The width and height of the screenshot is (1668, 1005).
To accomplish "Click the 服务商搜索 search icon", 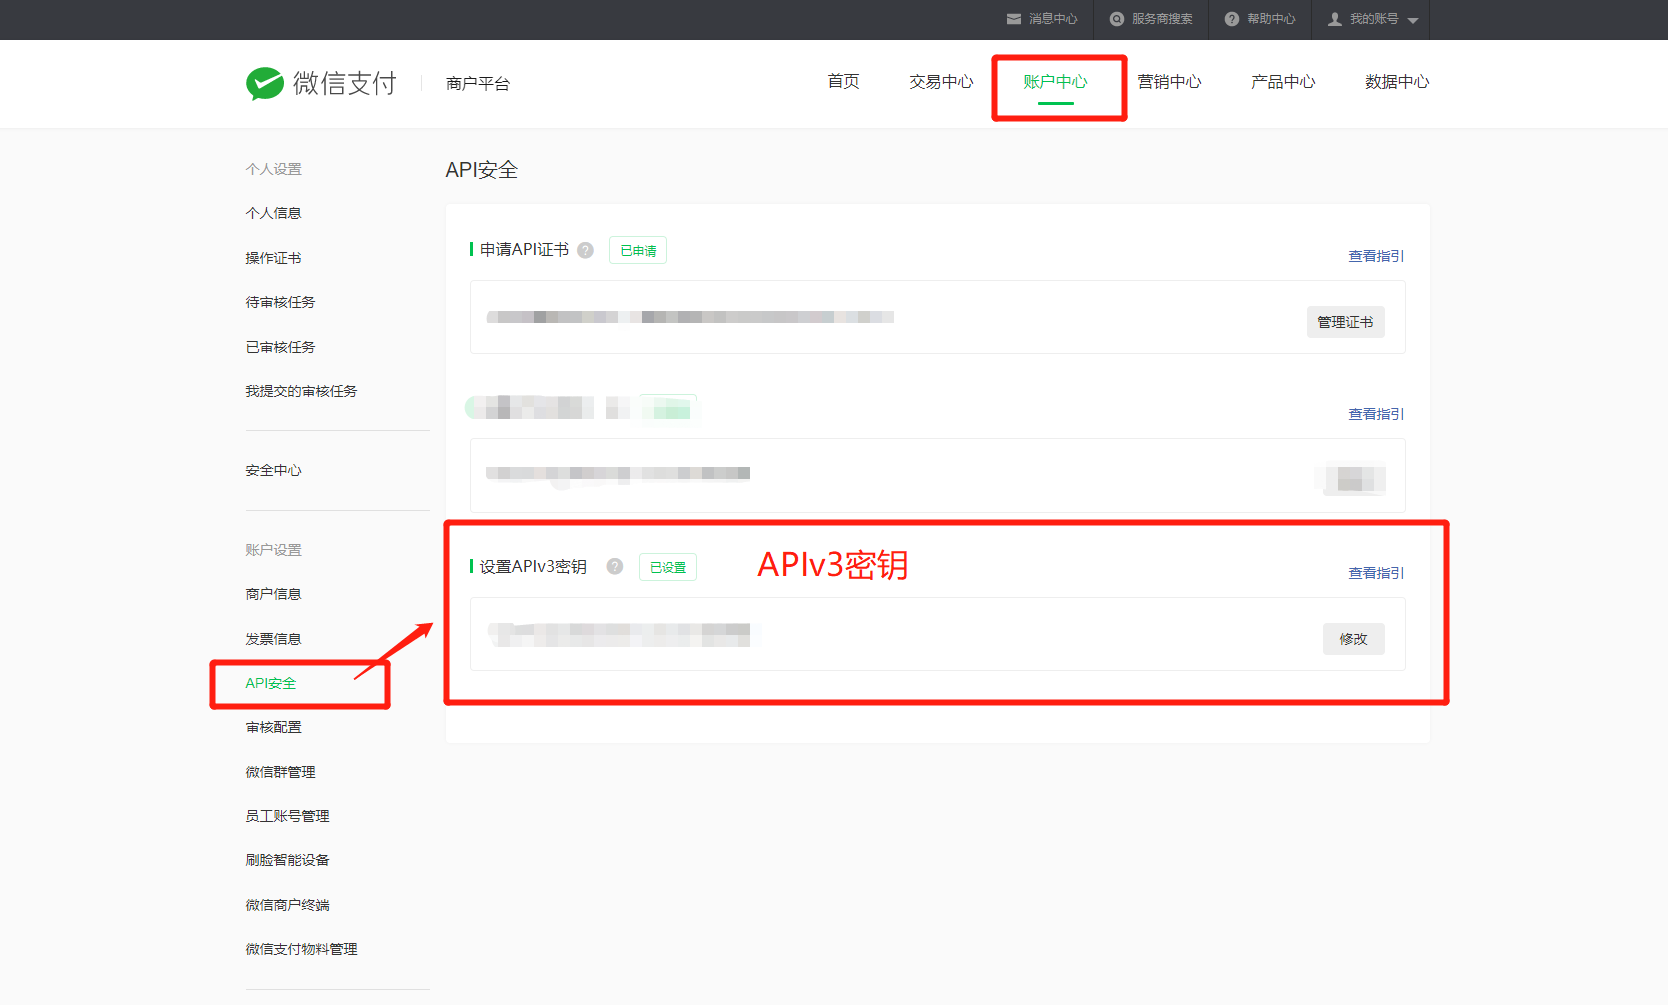I will [1117, 19].
